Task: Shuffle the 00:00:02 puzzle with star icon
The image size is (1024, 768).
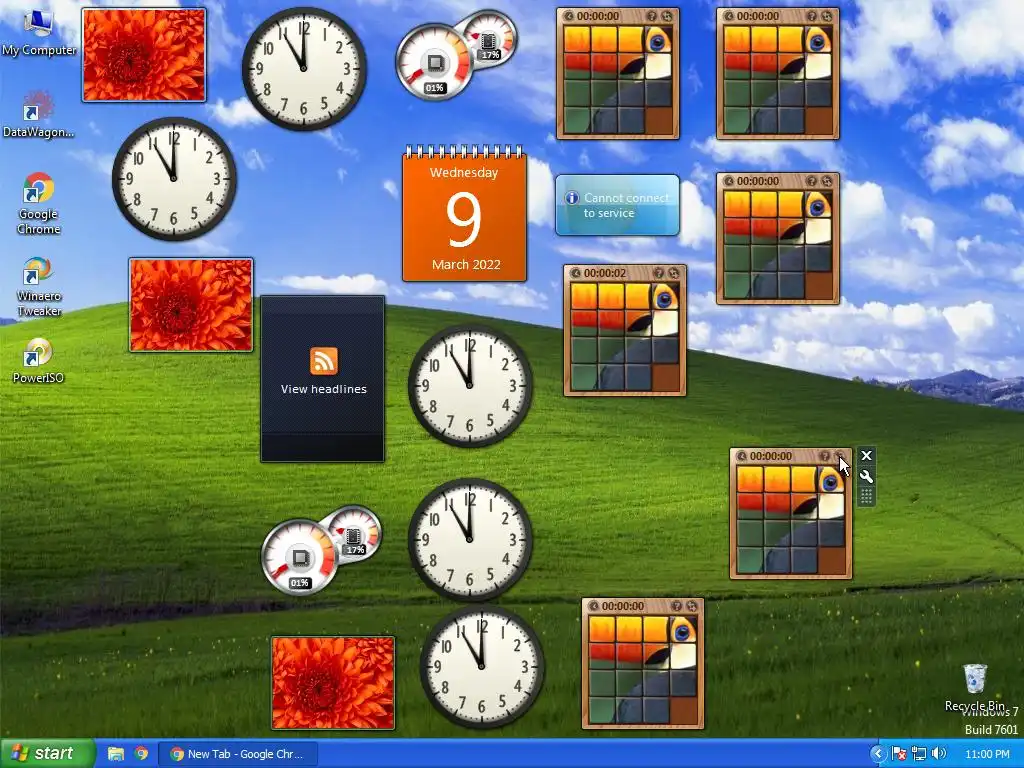Action: point(673,273)
